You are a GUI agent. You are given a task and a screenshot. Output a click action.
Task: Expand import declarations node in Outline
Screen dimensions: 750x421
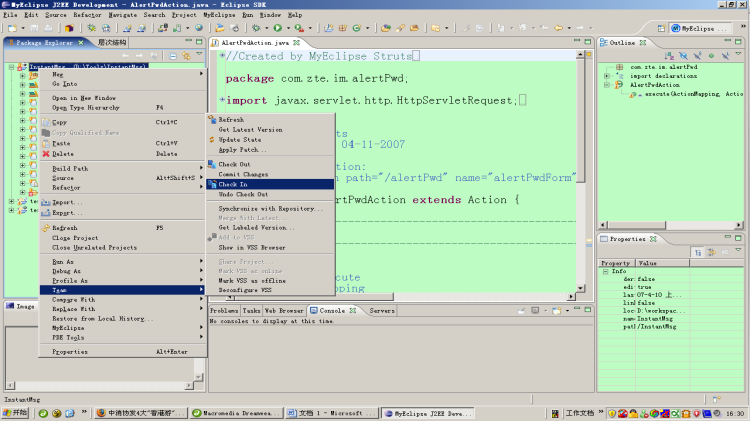[x=607, y=76]
